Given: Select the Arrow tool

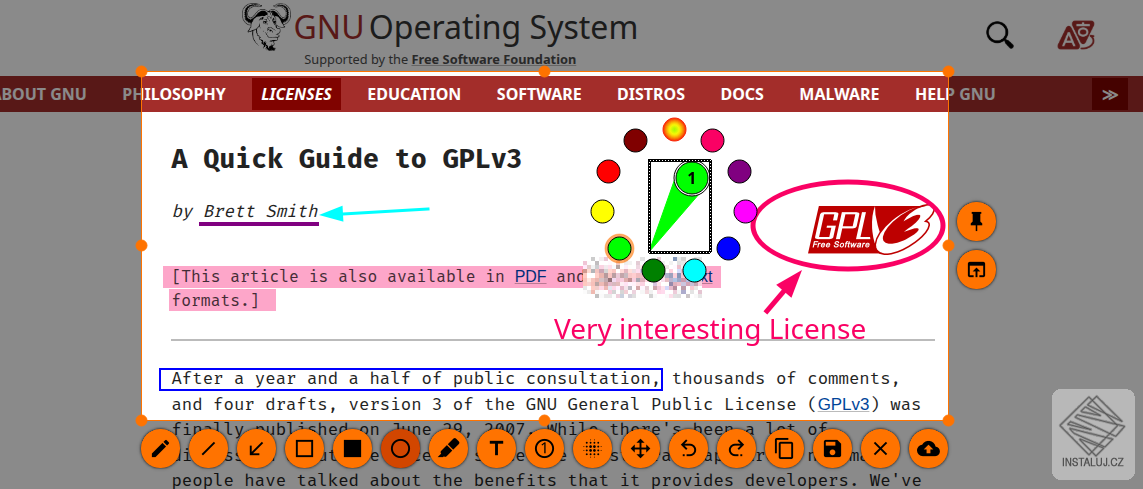Looking at the screenshot, I should click(256, 449).
